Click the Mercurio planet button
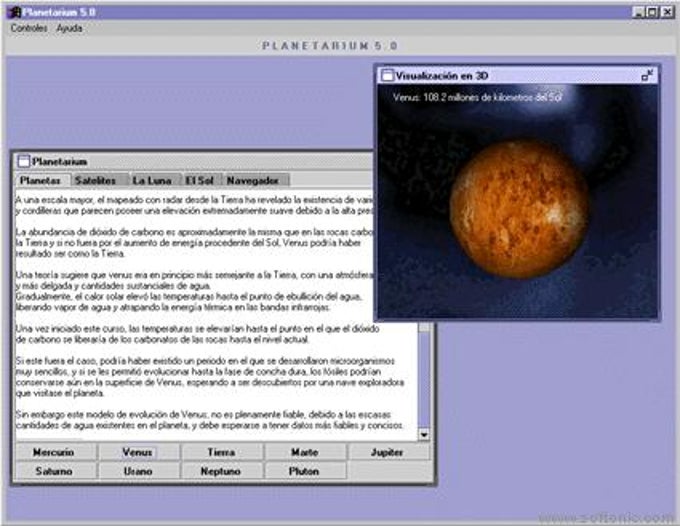Image resolution: width=680 pixels, height=526 pixels. [54, 452]
